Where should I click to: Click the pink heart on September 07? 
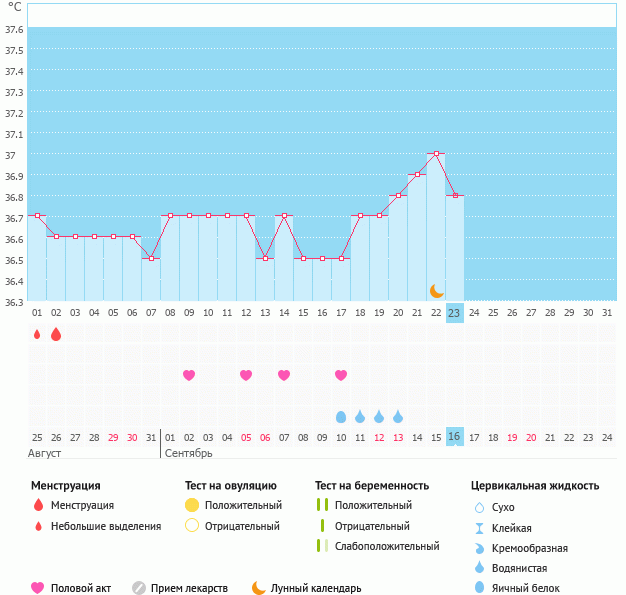tap(284, 375)
